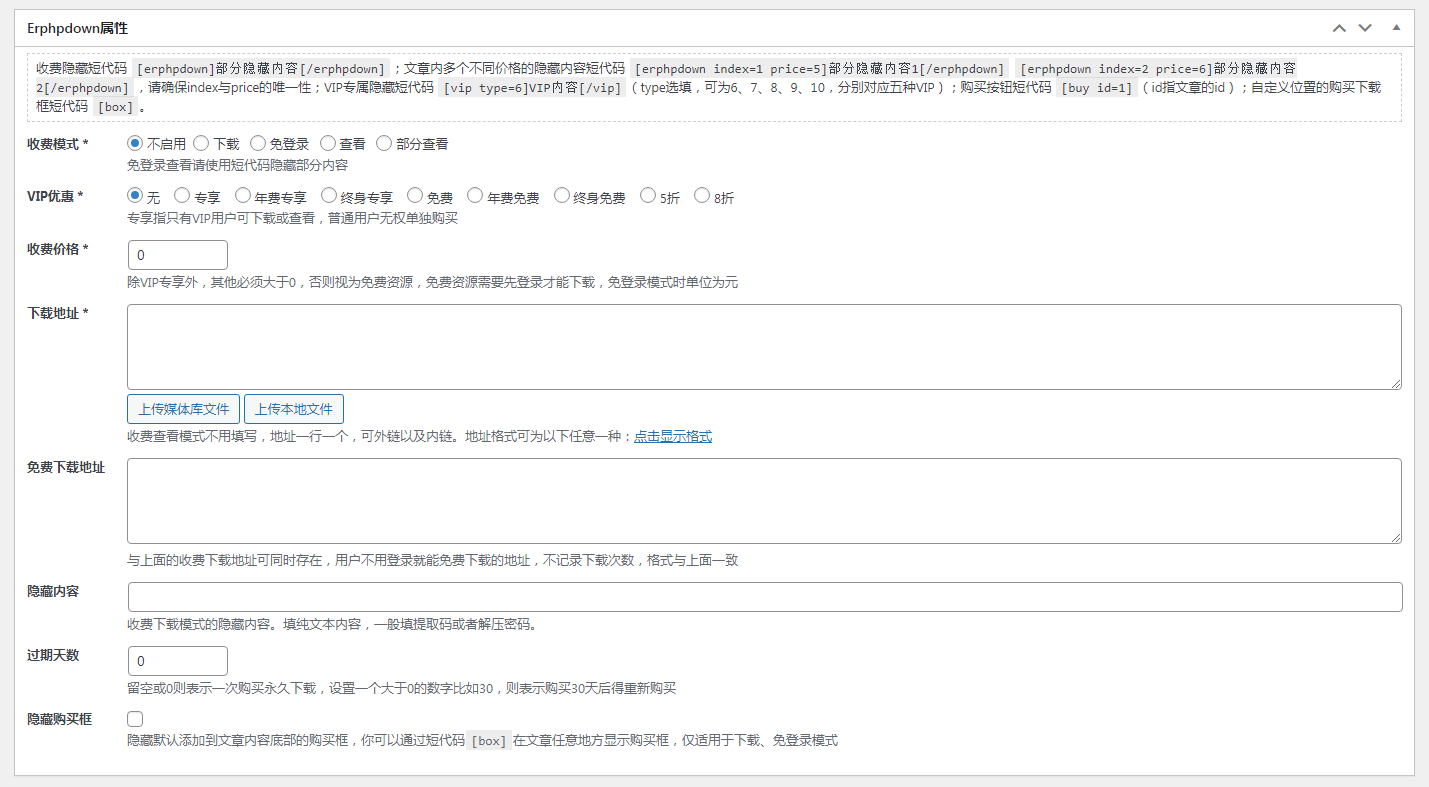
Task: Focus the 收费价格 input field
Action: pyautogui.click(x=178, y=255)
